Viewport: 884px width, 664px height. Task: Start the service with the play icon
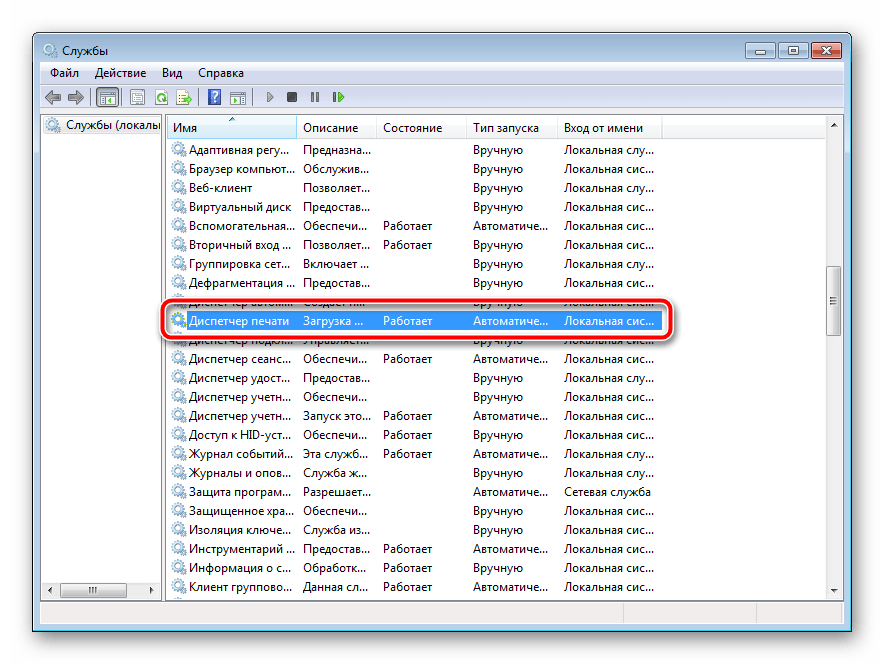point(270,97)
